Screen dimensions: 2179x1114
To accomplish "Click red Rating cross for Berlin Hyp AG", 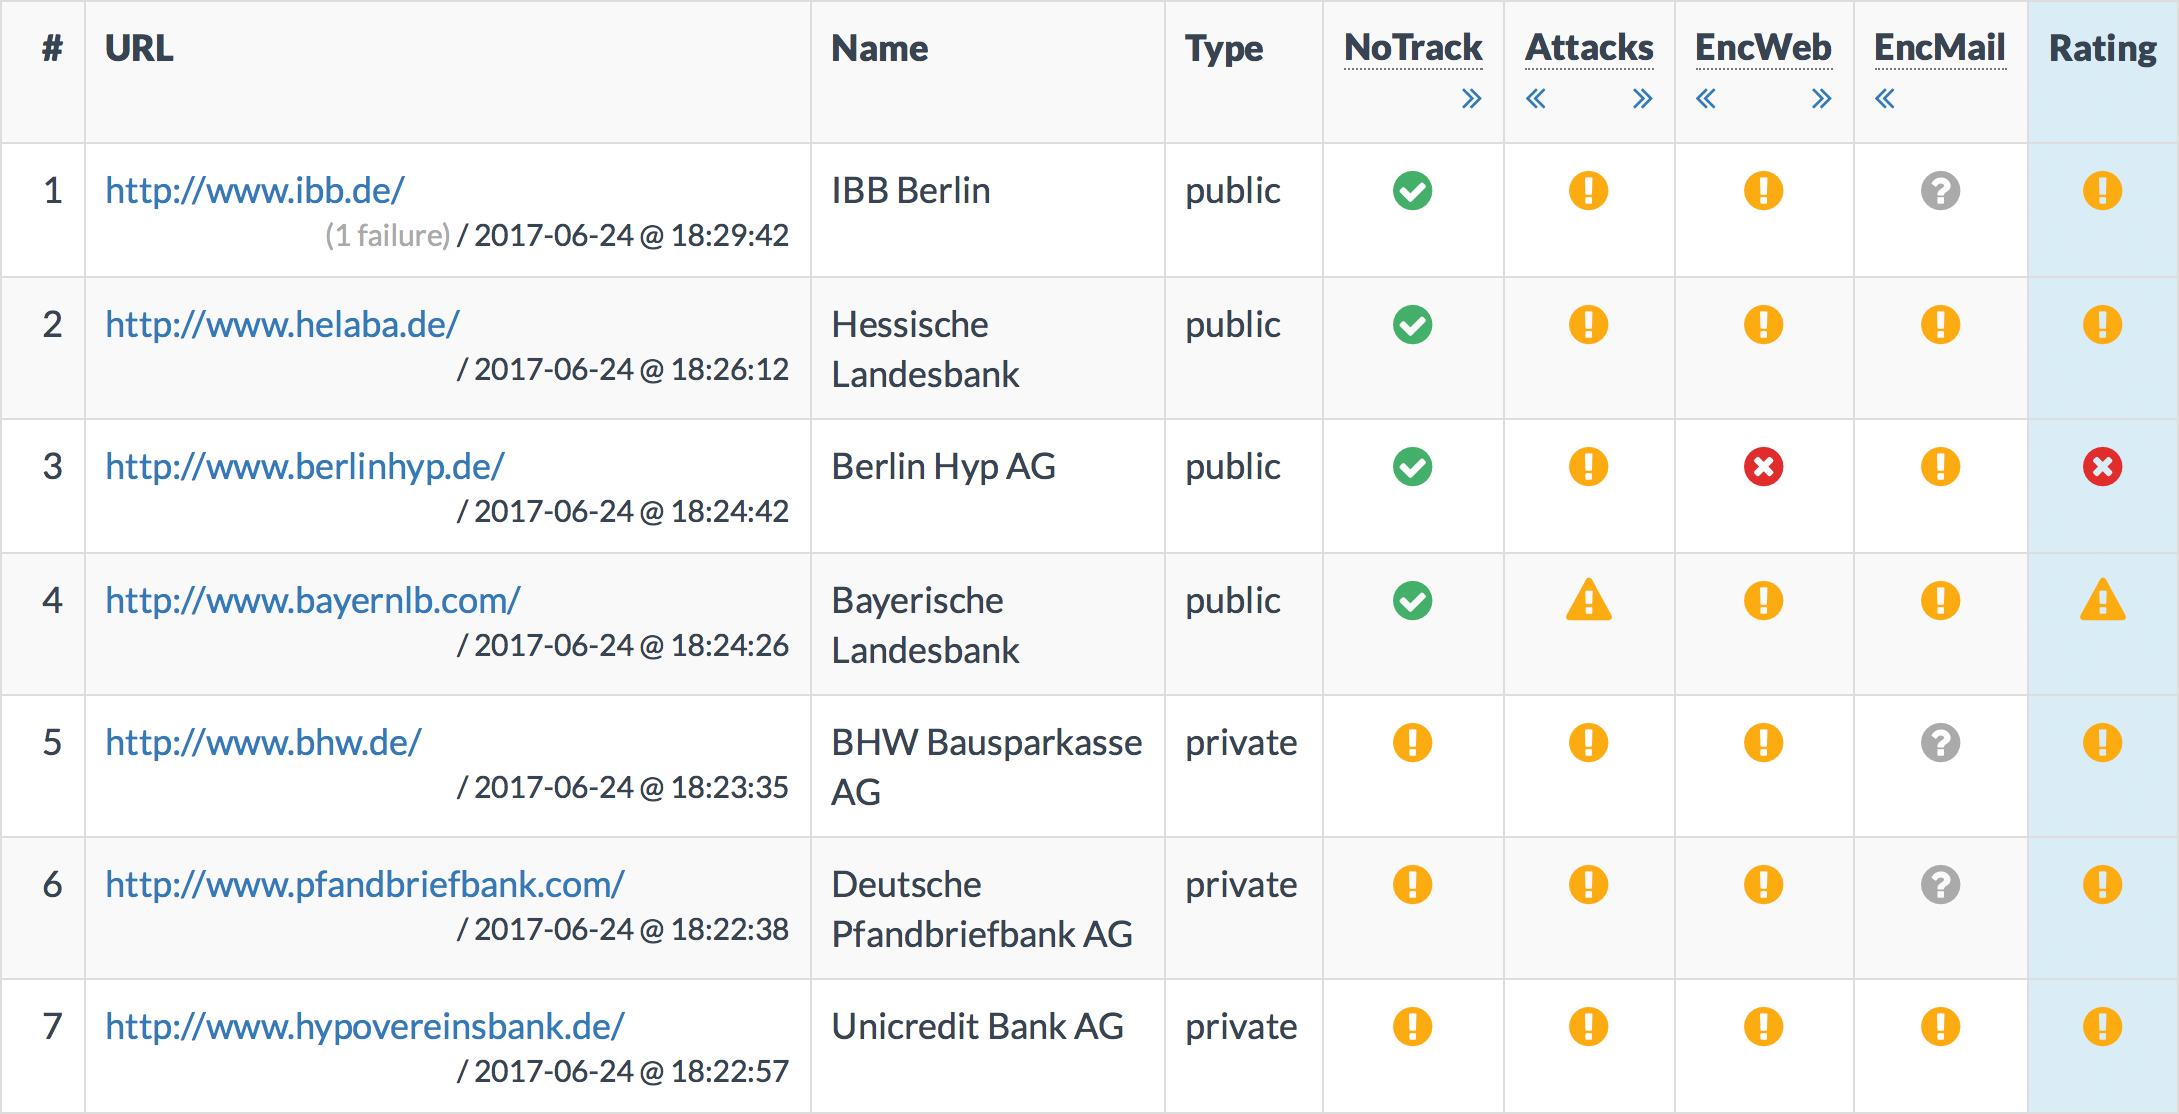I will tap(2102, 467).
